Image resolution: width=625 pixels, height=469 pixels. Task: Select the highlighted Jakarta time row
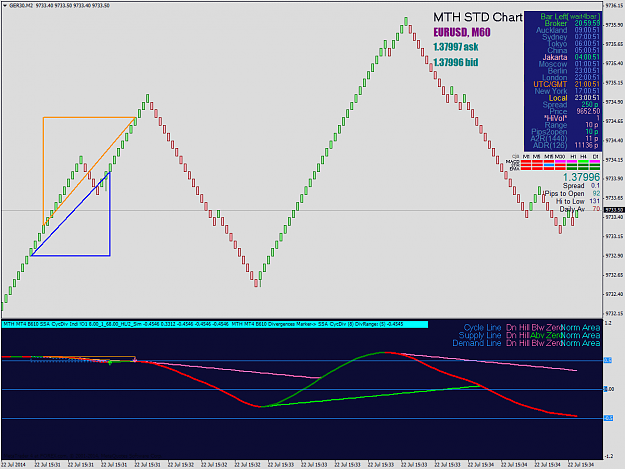571,57
